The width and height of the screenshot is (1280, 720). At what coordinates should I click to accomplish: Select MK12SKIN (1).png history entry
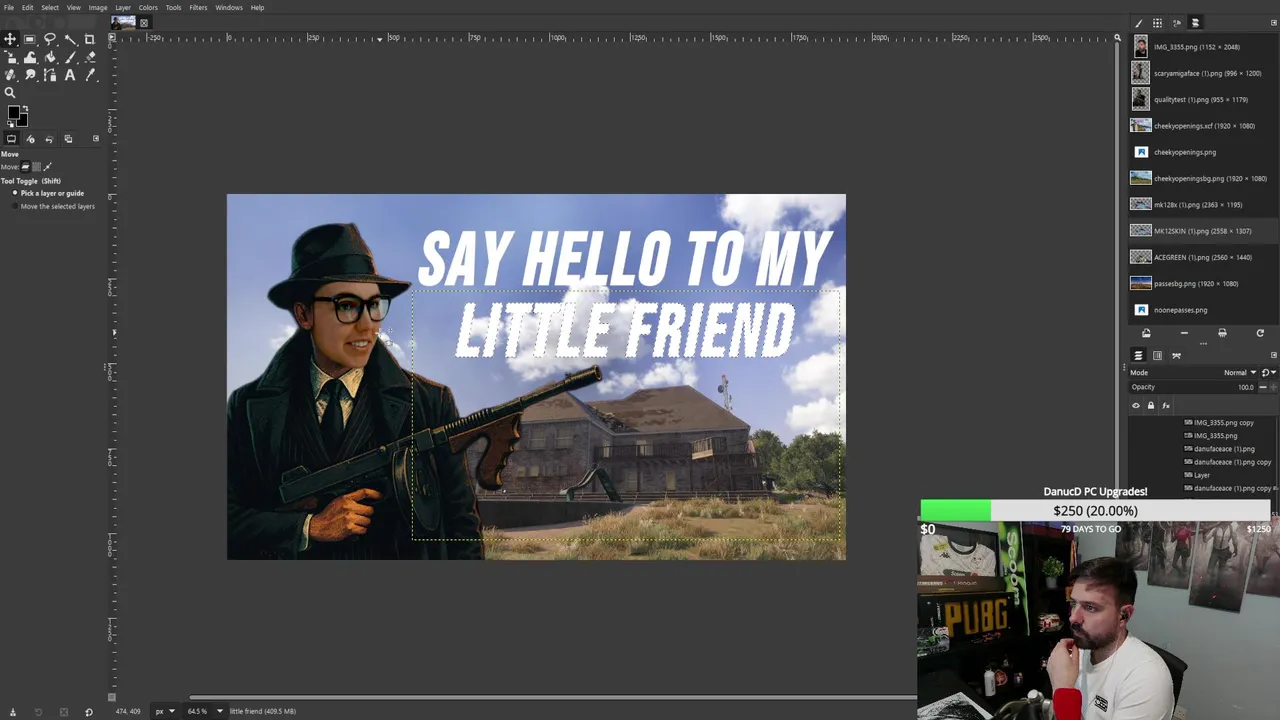click(x=1202, y=231)
